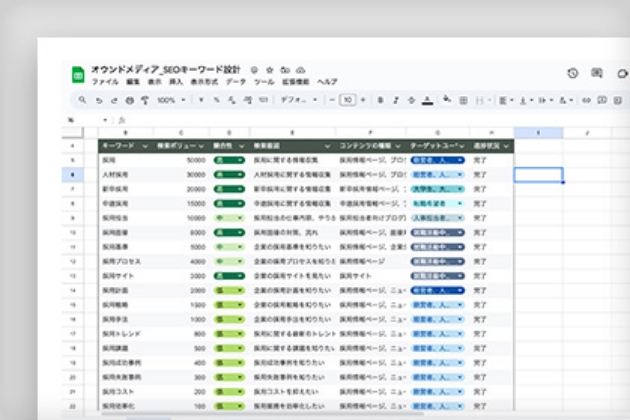Open the キーワード column filter arrow
The image size is (630, 420).
tap(145, 146)
